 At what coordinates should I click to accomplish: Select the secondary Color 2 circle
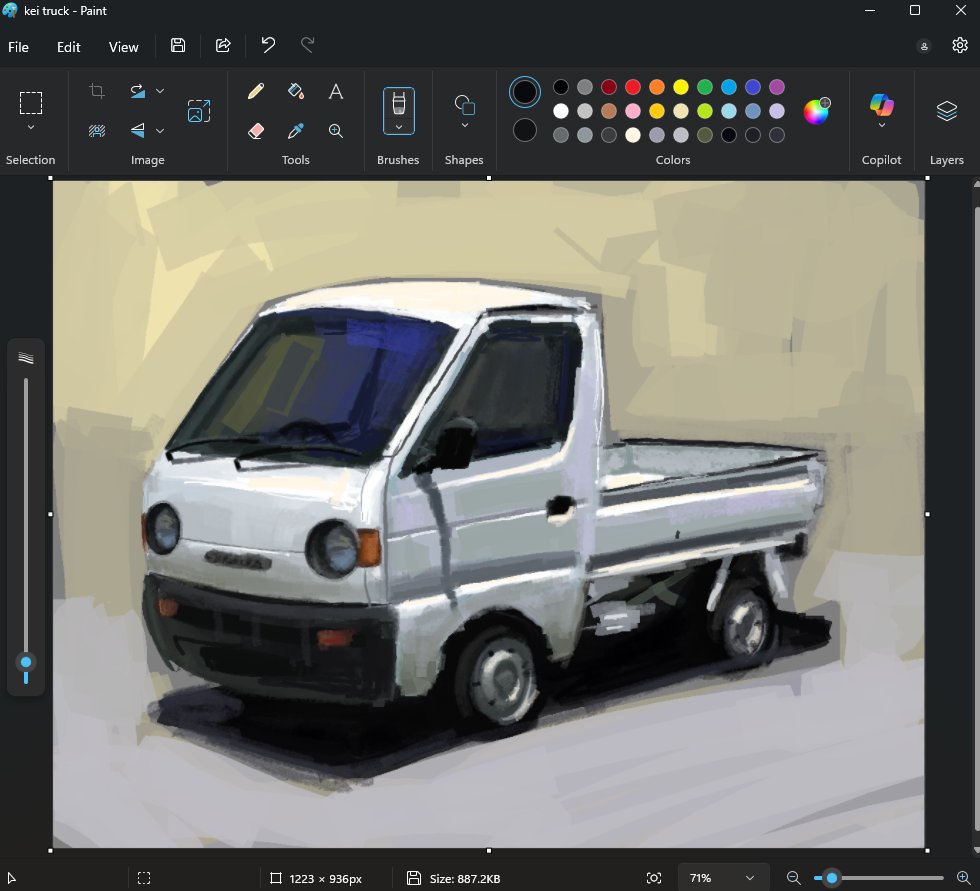coord(524,131)
